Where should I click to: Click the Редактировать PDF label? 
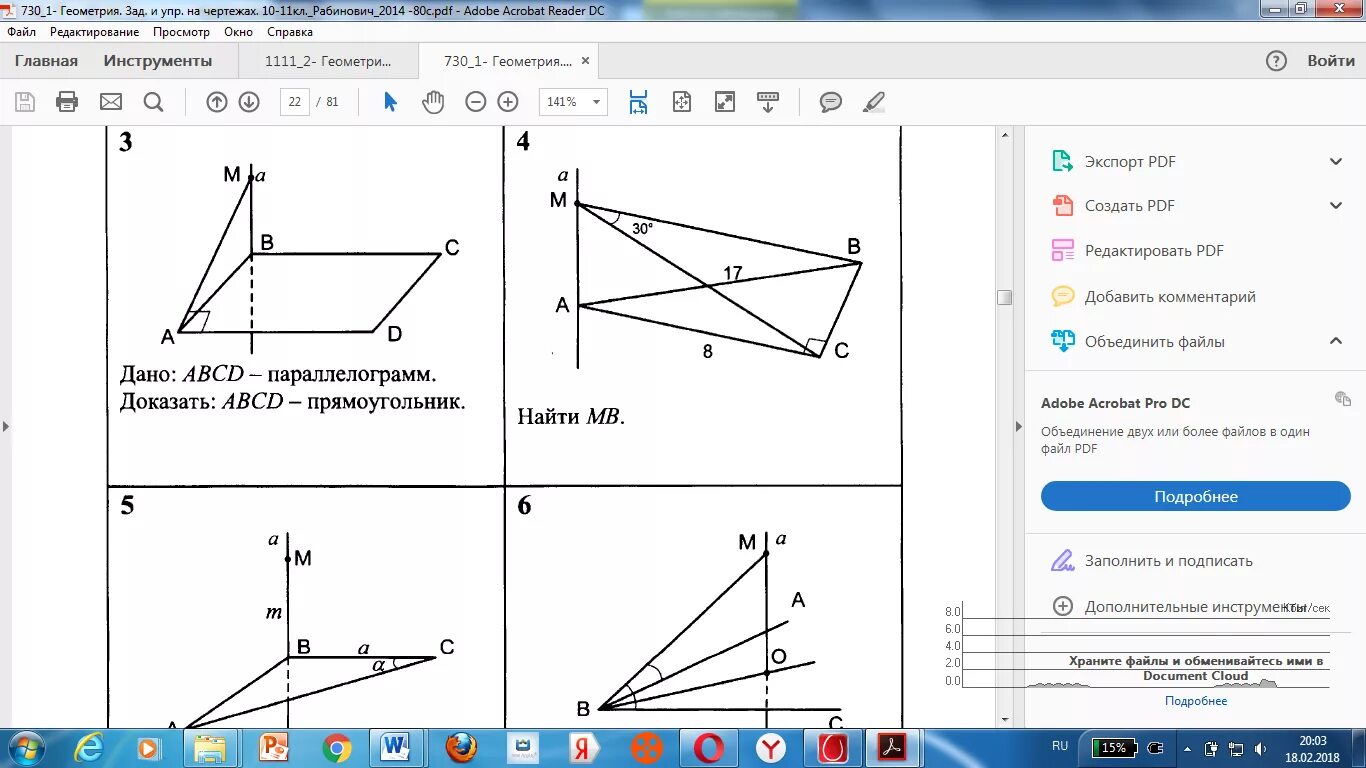point(1154,251)
